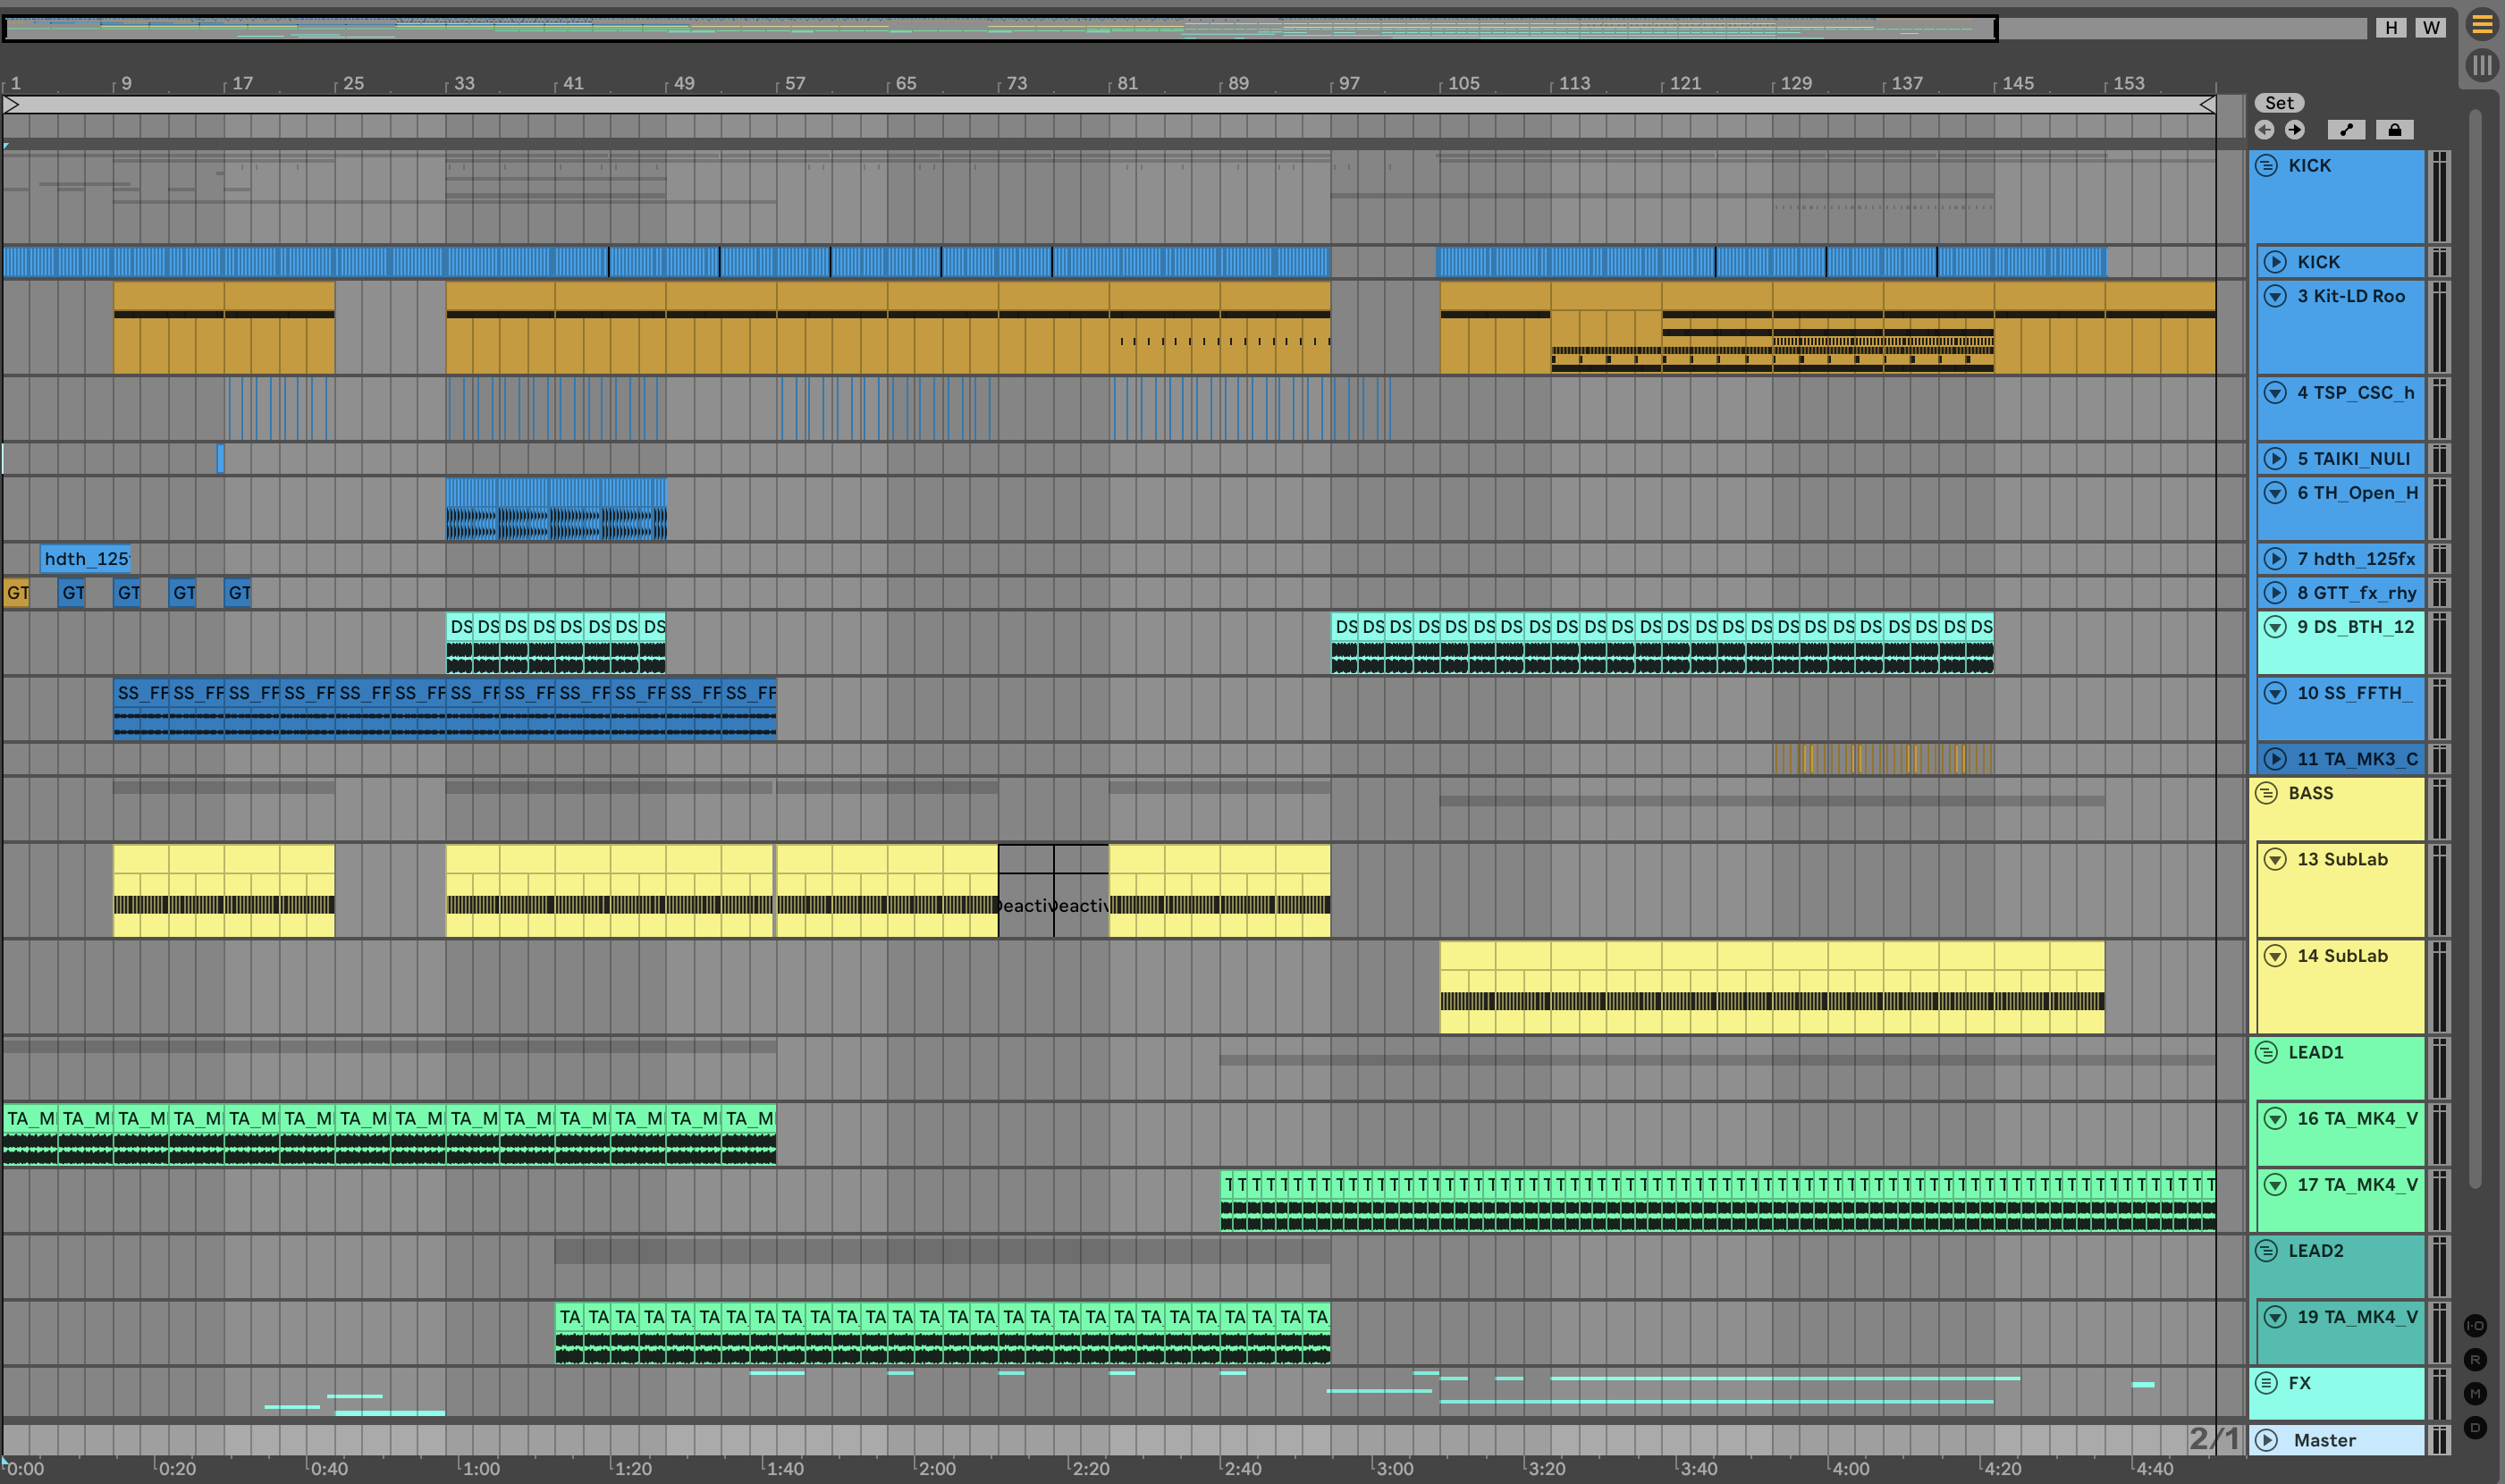The image size is (2505, 1484).
Task: Select the LEAD1 group track title
Action: click(x=2315, y=1052)
